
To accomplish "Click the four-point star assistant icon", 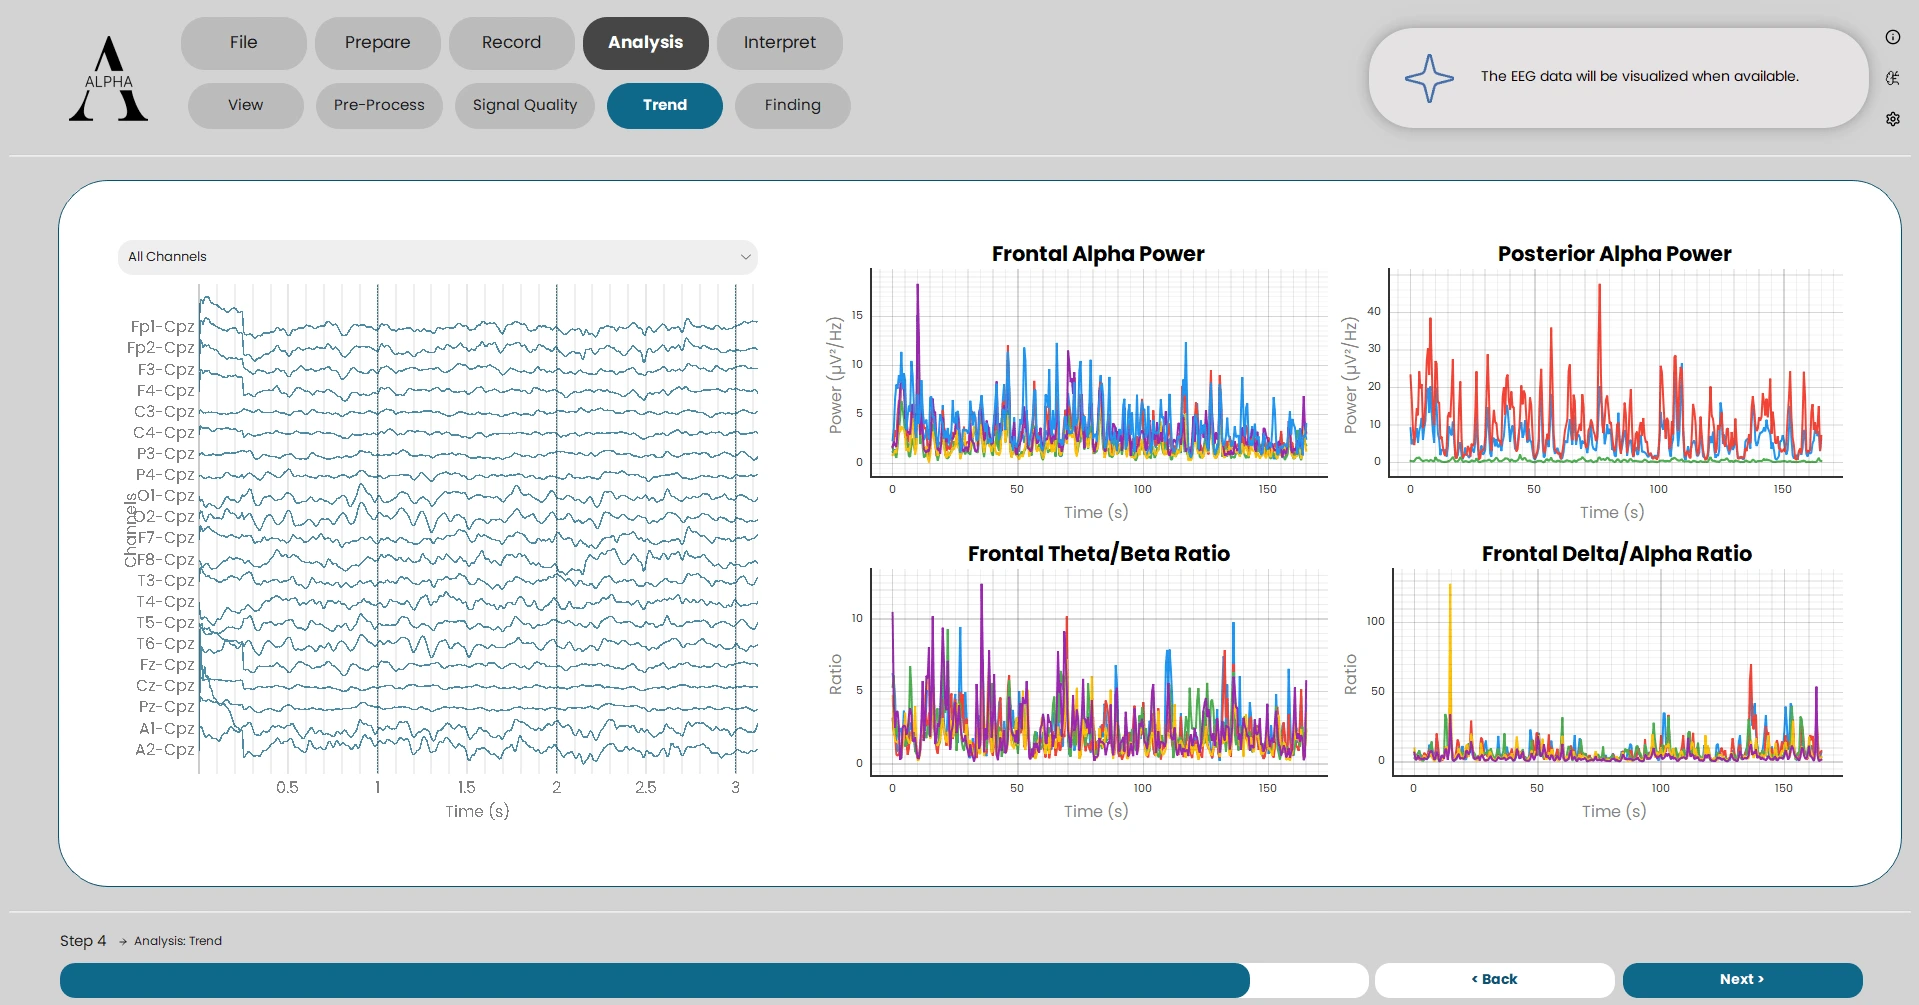I will click(x=1429, y=78).
